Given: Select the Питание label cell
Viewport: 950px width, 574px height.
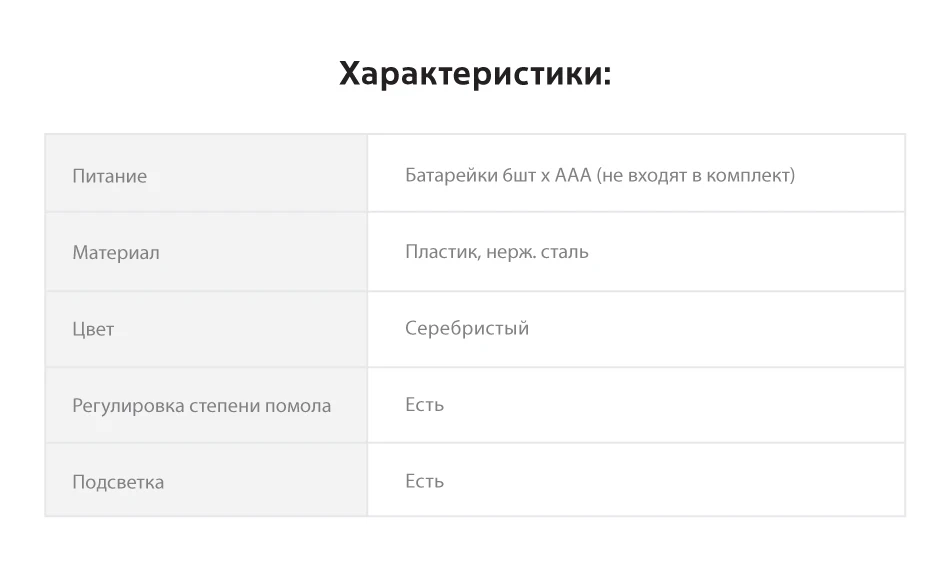Looking at the screenshot, I should click(x=206, y=173).
